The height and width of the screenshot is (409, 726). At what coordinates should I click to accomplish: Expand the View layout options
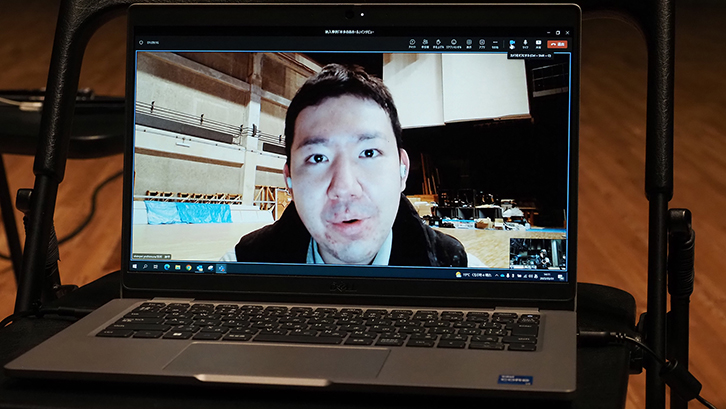pos(468,43)
